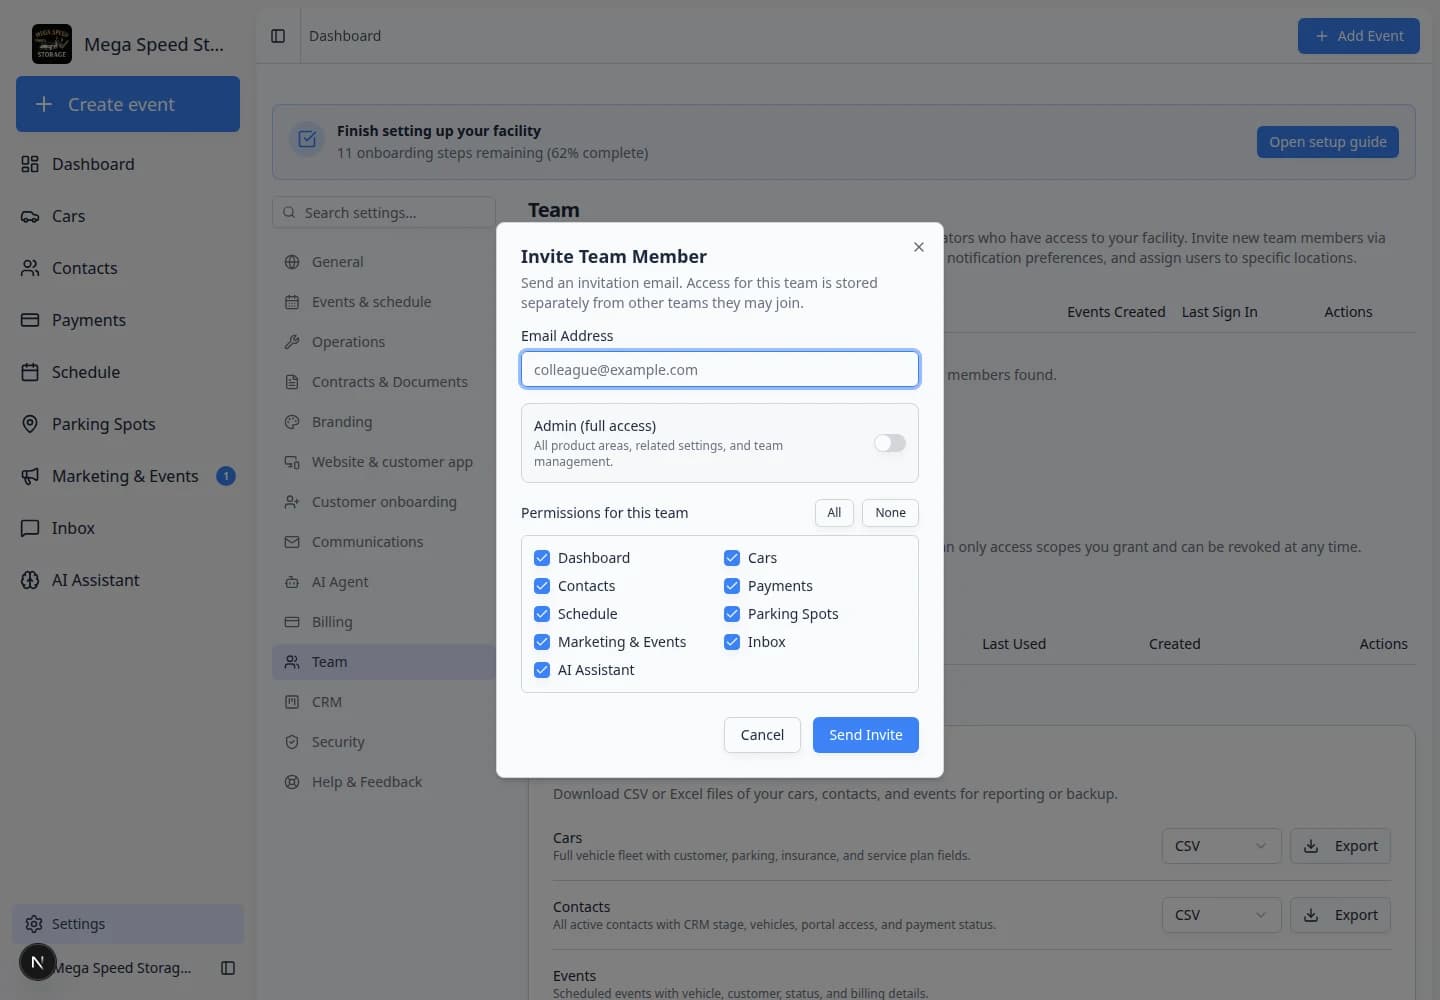The image size is (1440, 1000).
Task: Click the AI Assistant brain icon
Action: click(30, 580)
